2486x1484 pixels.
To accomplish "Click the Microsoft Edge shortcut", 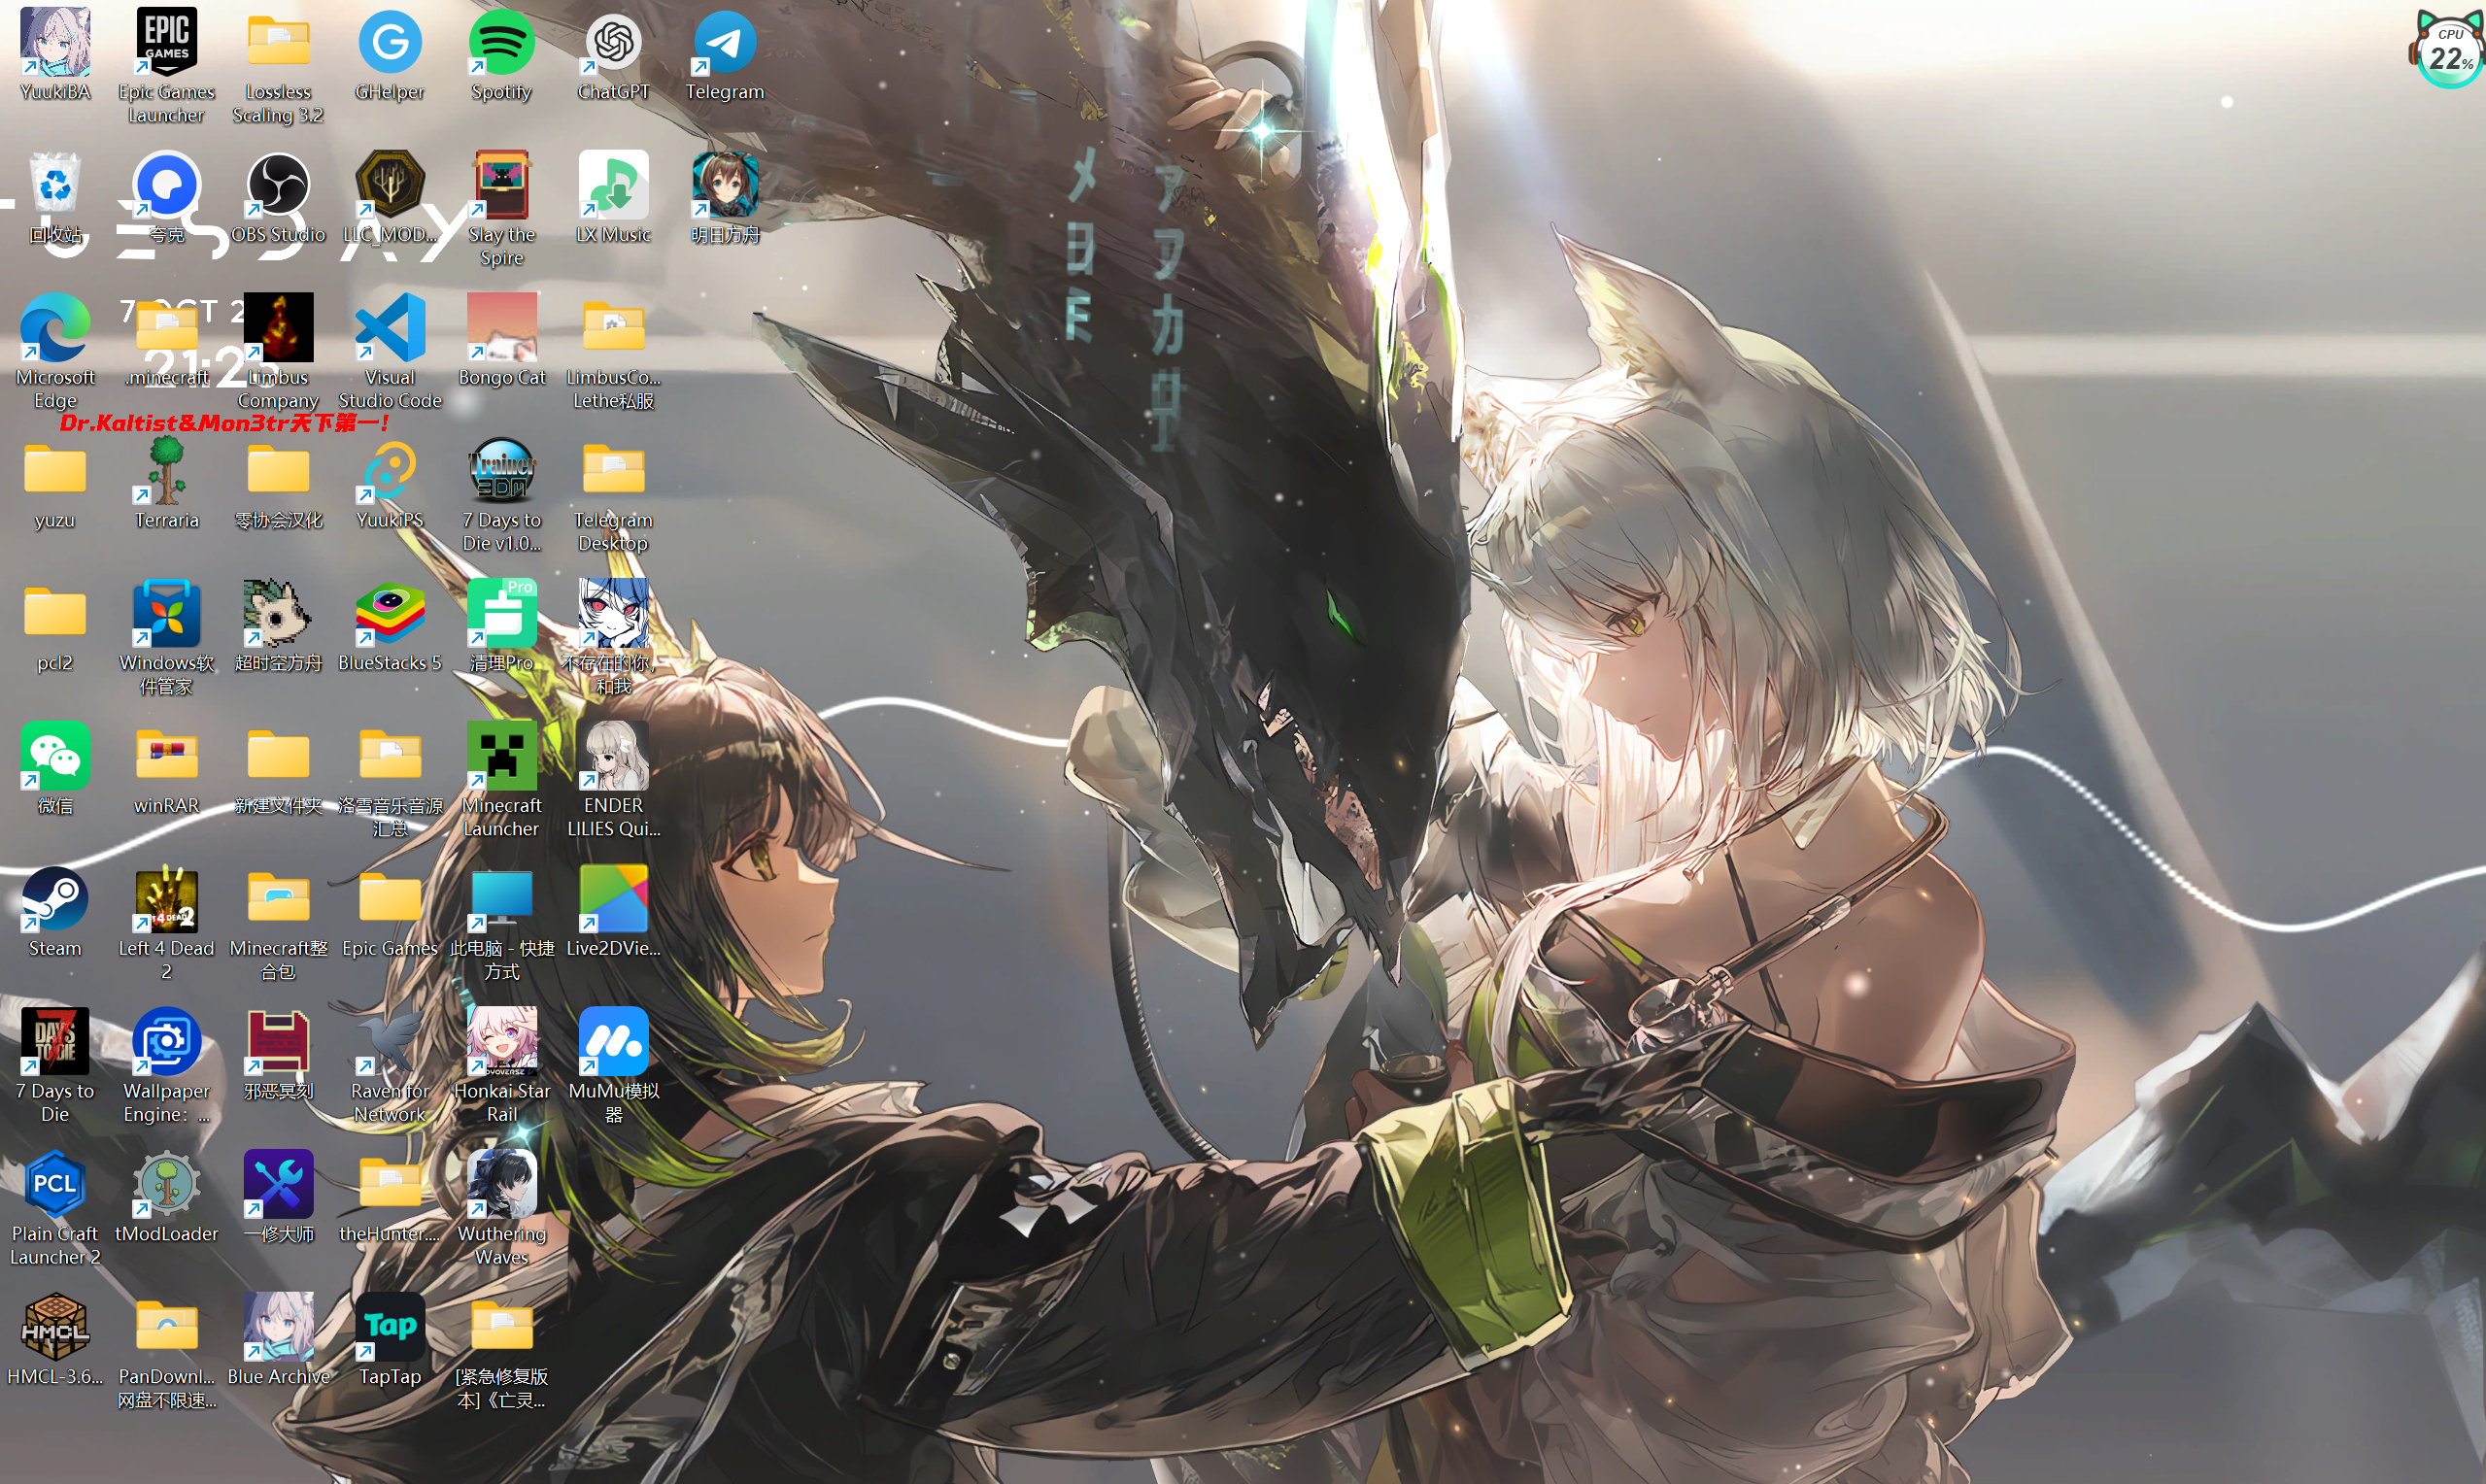I will (55, 328).
